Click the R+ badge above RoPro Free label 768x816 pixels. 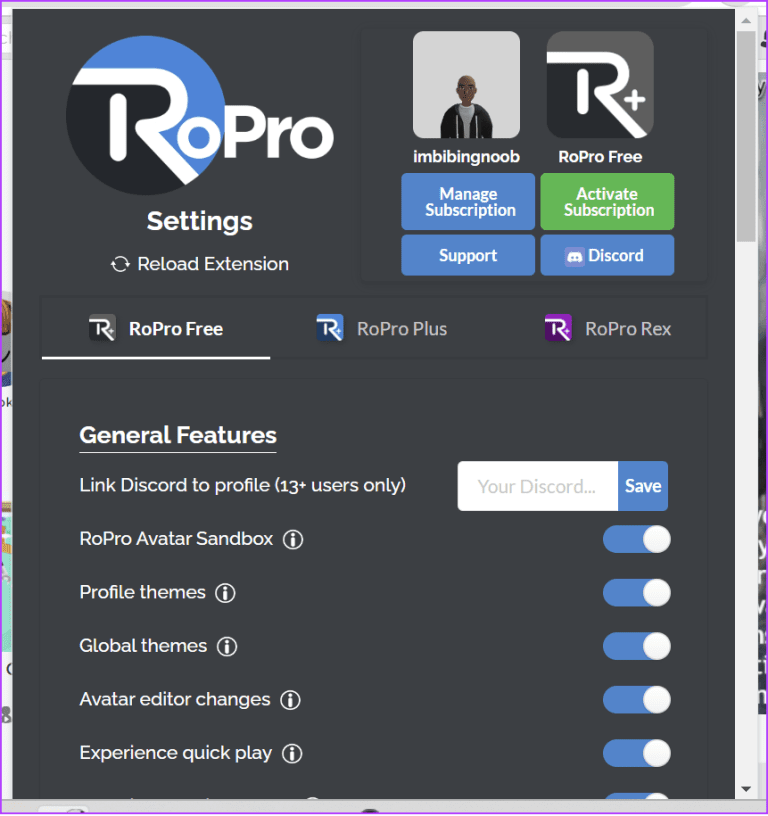pyautogui.click(x=599, y=84)
